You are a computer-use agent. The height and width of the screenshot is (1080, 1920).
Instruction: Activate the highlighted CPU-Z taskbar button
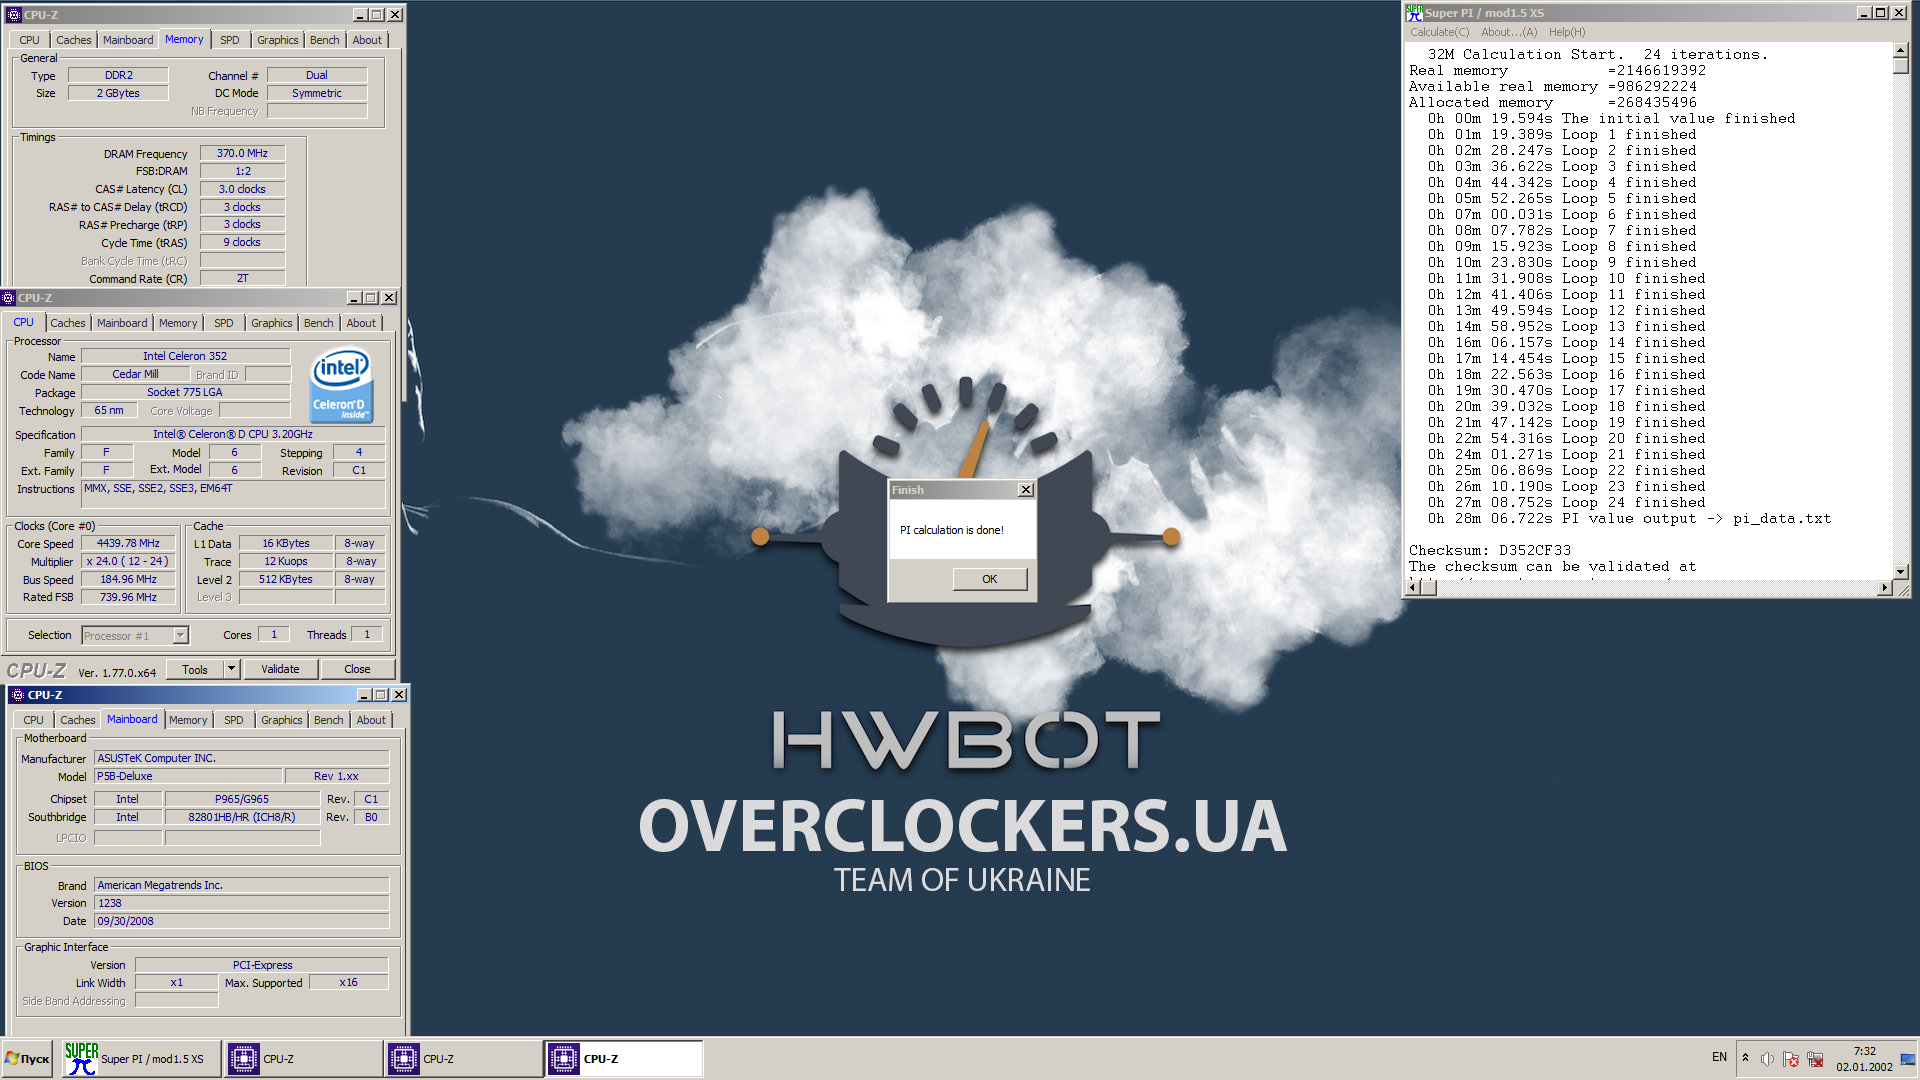click(x=624, y=1059)
